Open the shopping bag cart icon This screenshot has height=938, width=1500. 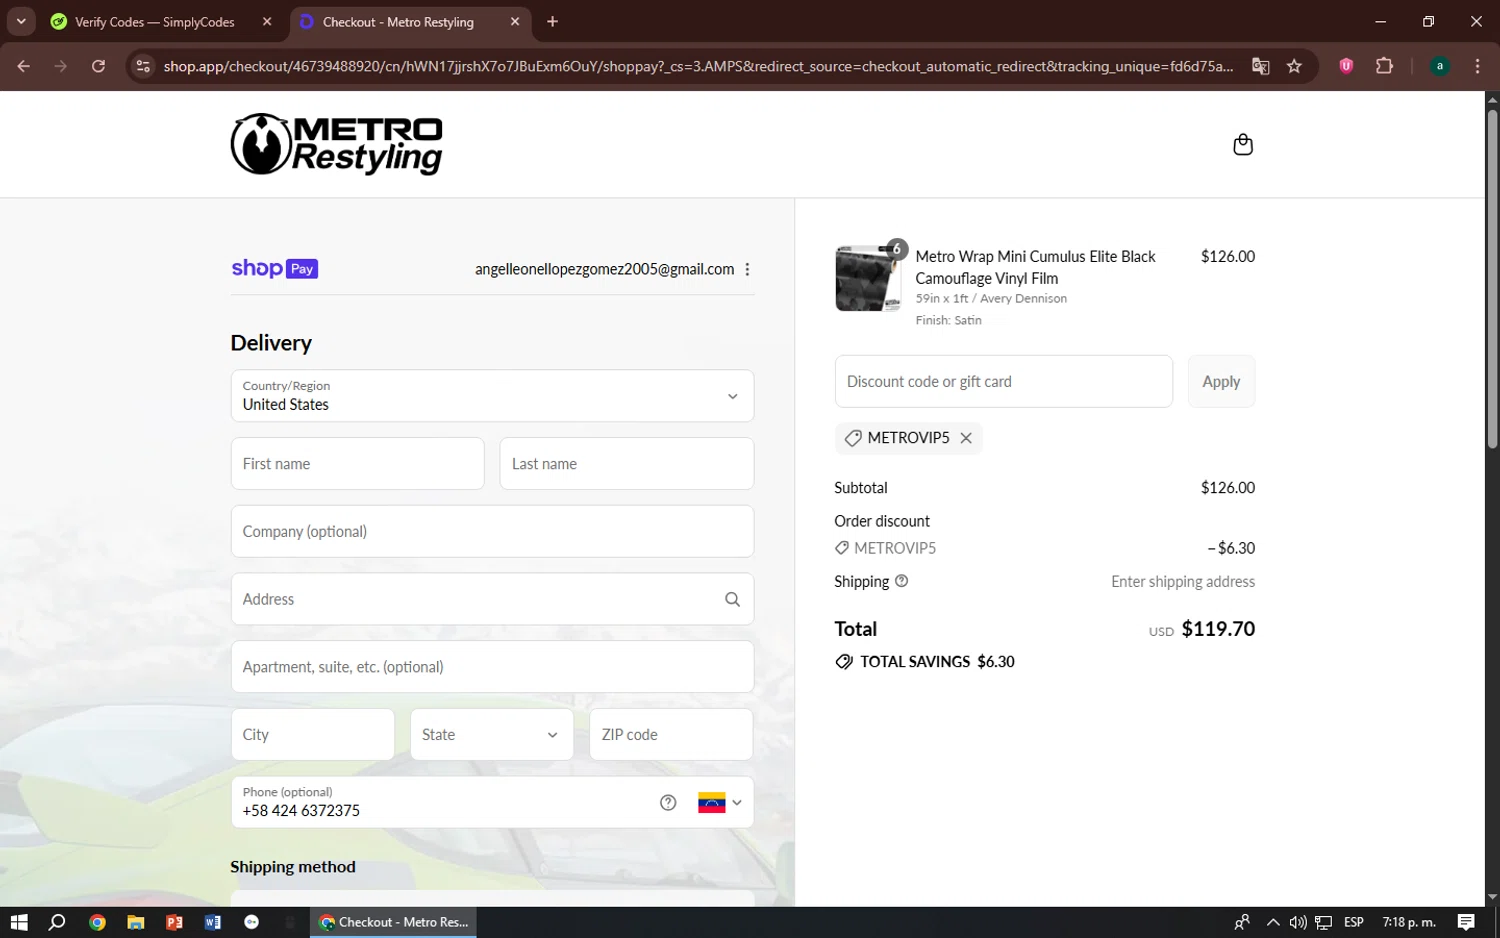coord(1243,145)
